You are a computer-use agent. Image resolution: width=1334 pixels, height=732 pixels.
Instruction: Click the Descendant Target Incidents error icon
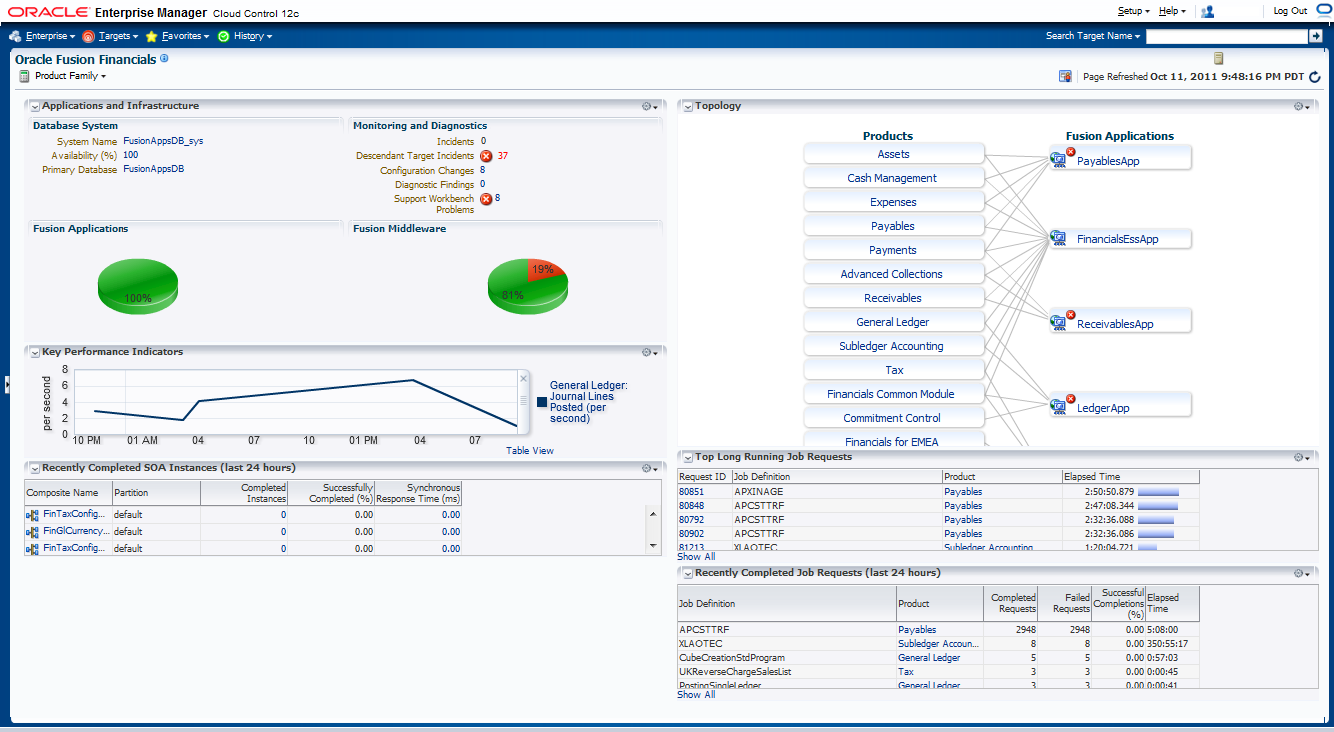pos(486,156)
